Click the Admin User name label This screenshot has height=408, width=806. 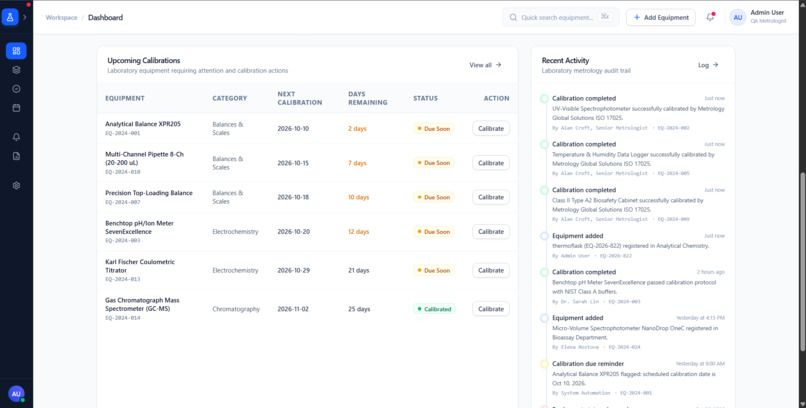pos(767,12)
